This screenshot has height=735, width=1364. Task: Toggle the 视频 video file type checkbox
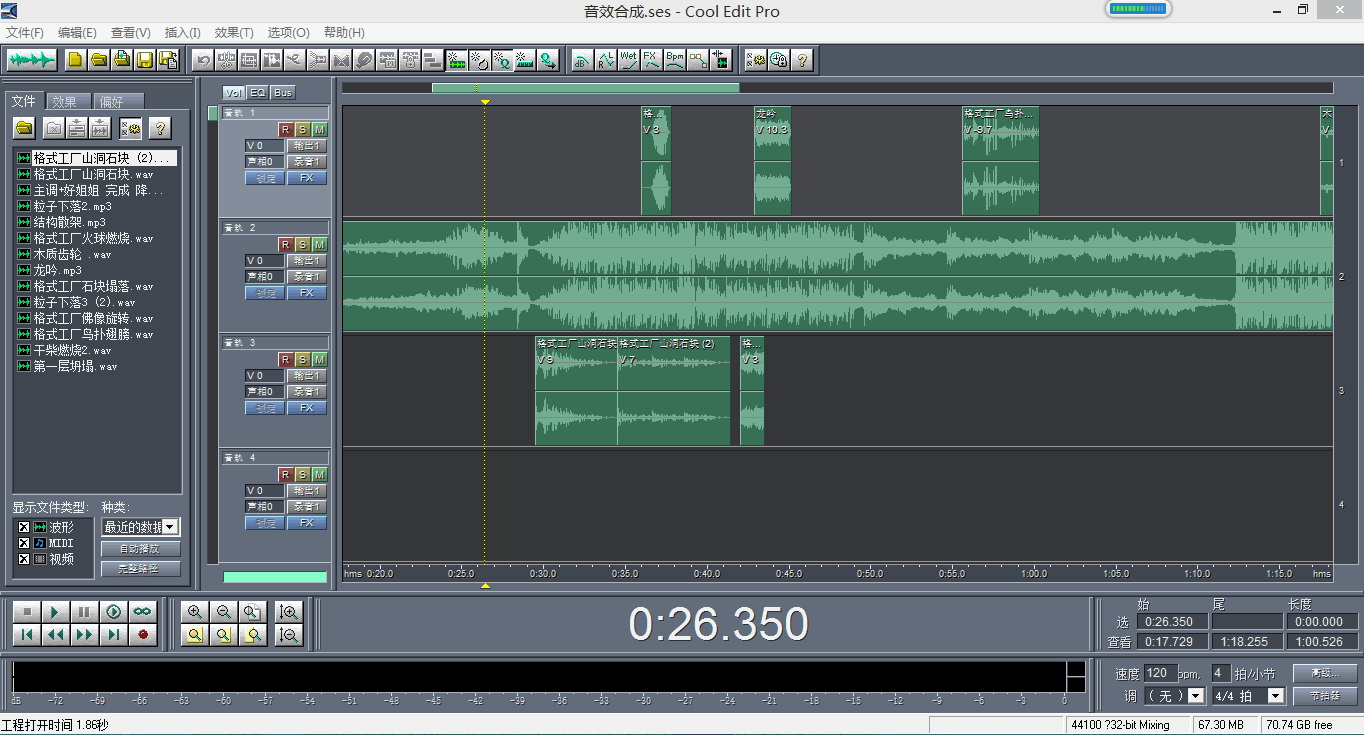pos(24,559)
